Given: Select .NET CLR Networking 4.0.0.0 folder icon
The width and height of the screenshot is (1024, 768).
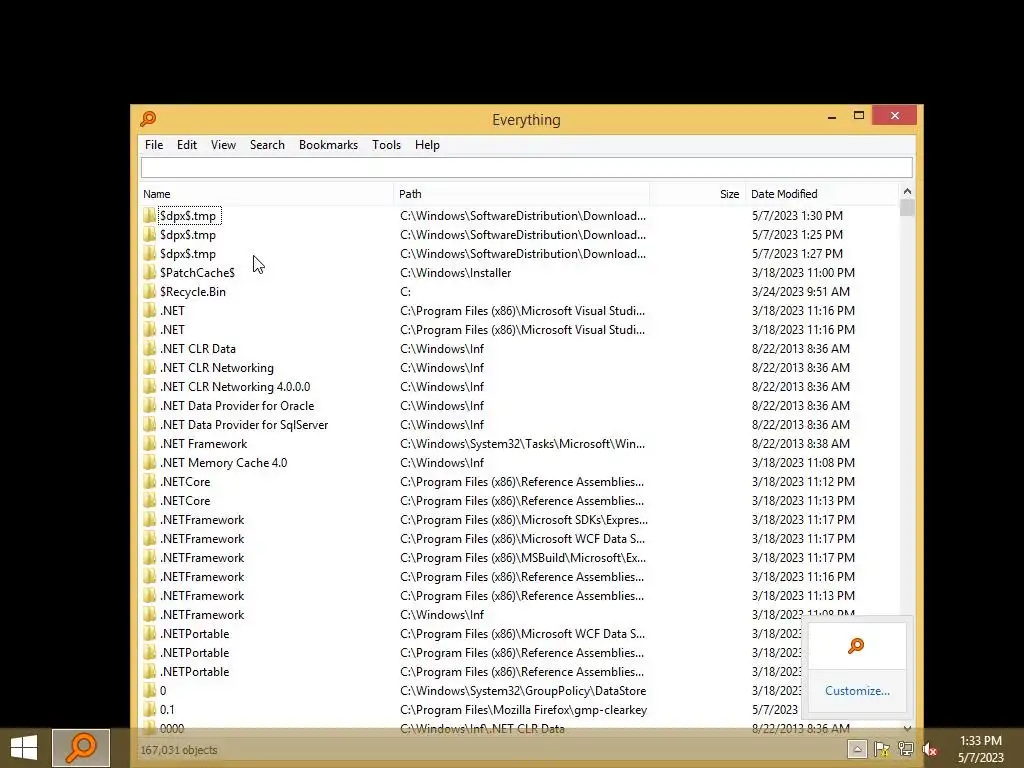Looking at the screenshot, I should (150, 386).
